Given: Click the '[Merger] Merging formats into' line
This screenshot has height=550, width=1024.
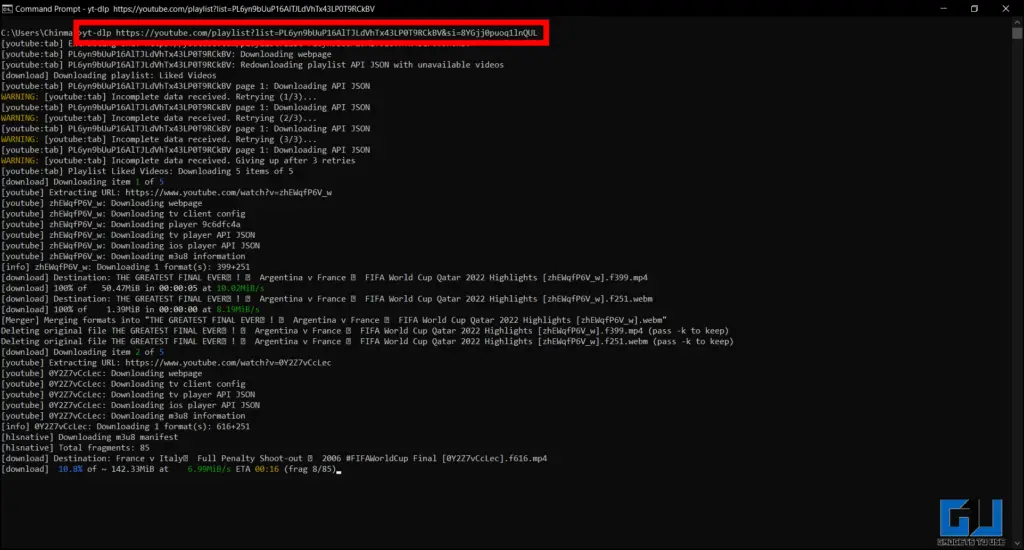Looking at the screenshot, I should click(334, 320).
